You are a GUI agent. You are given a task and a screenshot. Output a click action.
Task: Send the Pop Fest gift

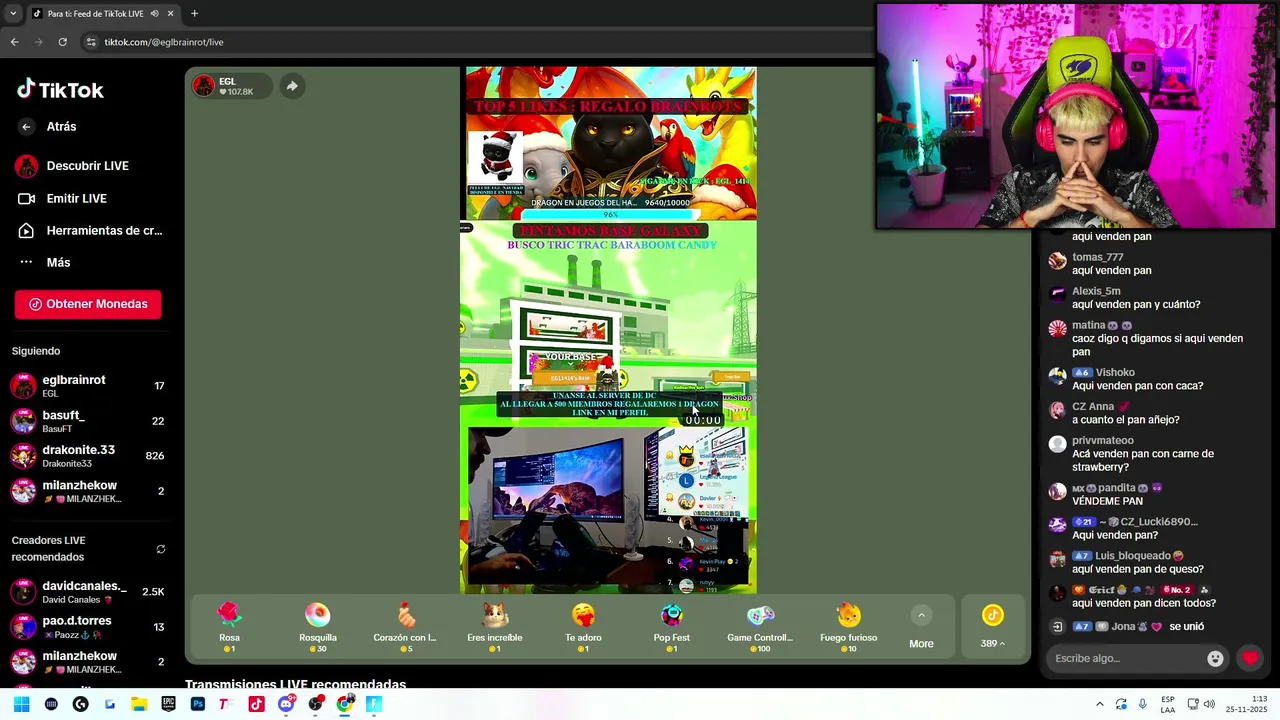click(x=672, y=627)
